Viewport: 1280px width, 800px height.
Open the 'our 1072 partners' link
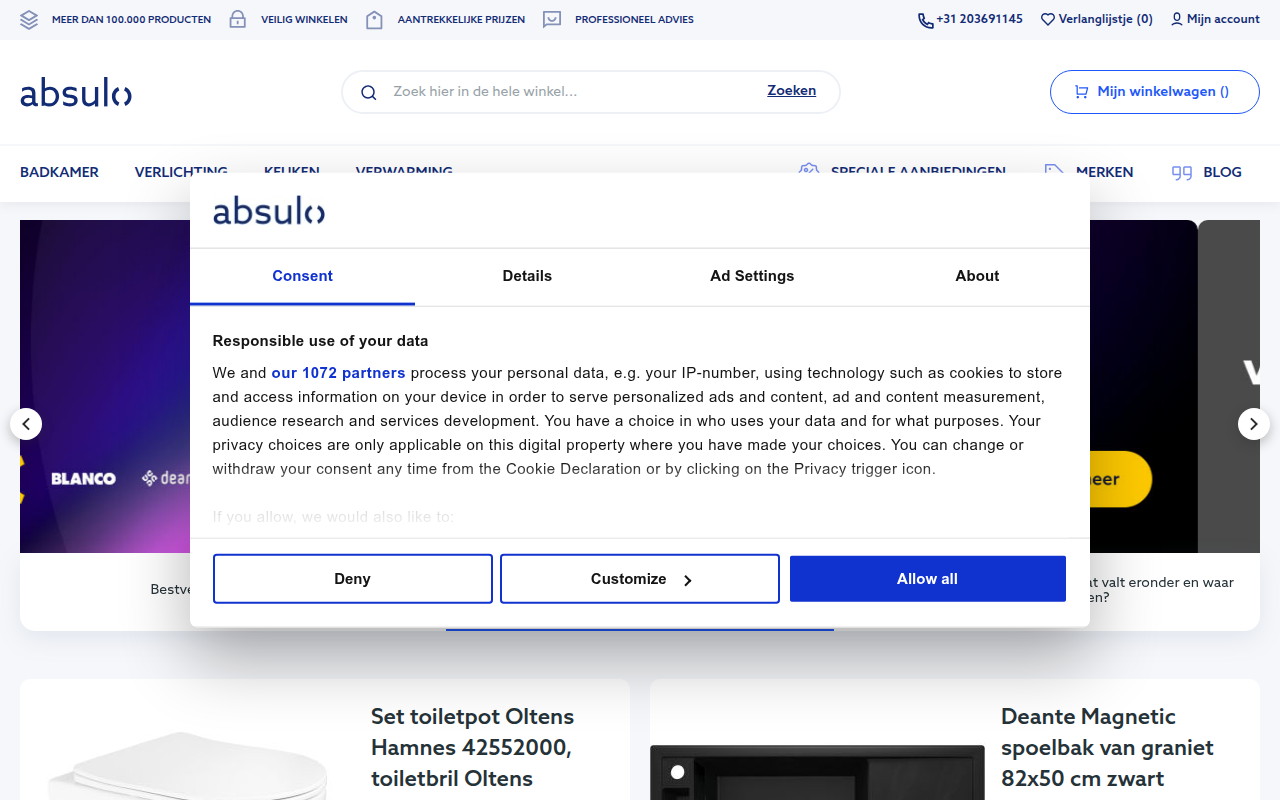tap(338, 373)
